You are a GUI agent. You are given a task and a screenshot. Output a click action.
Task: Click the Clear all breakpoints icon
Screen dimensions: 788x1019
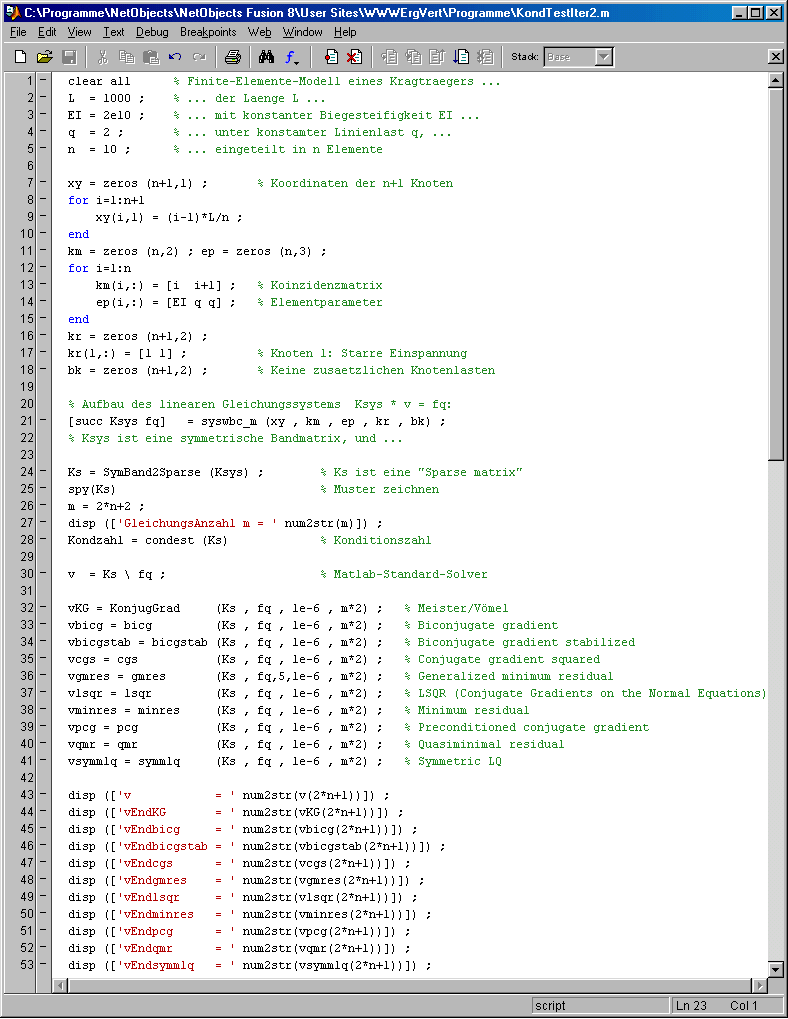(354, 57)
